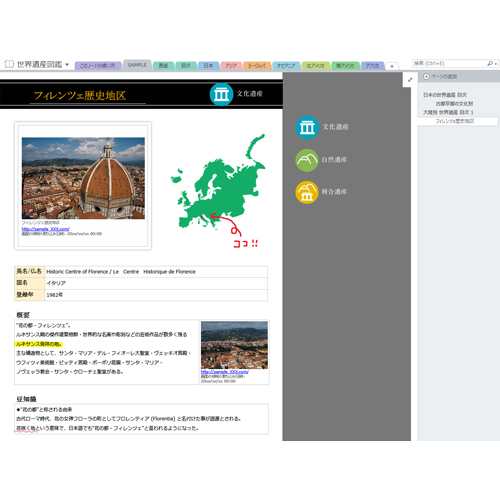The width and height of the screenshot is (500, 500).
Task: Select the green 自然遺産 mountain icon
Action: [x=307, y=160]
